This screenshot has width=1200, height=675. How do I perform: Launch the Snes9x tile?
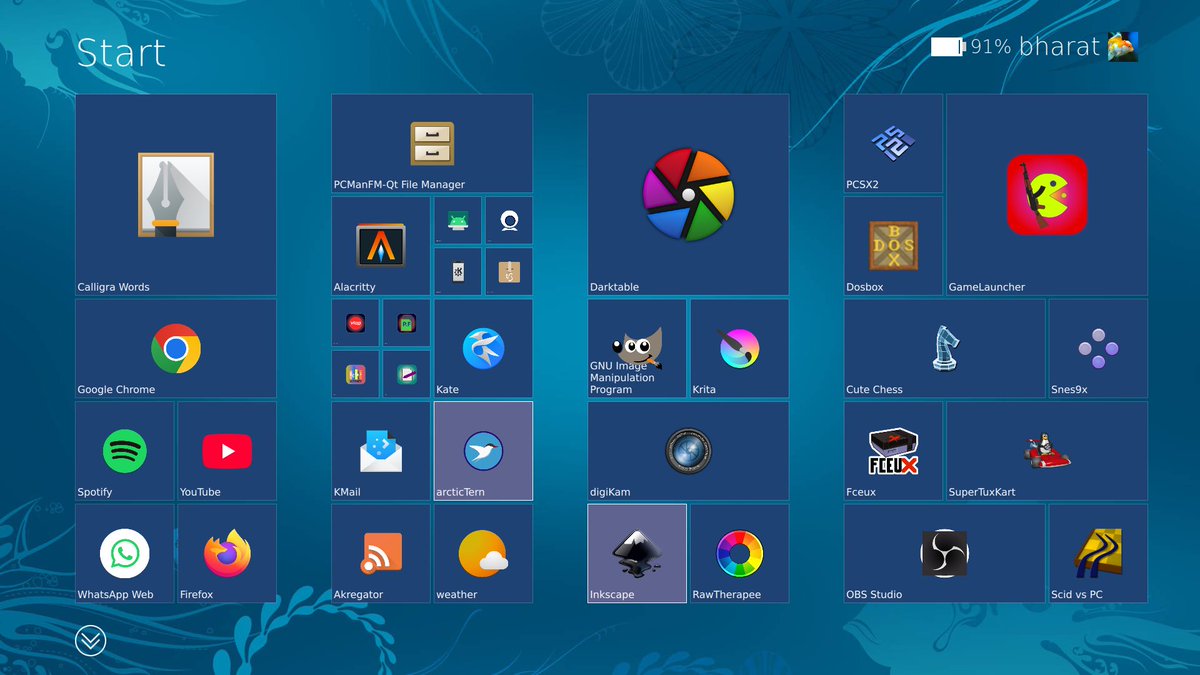(1098, 348)
